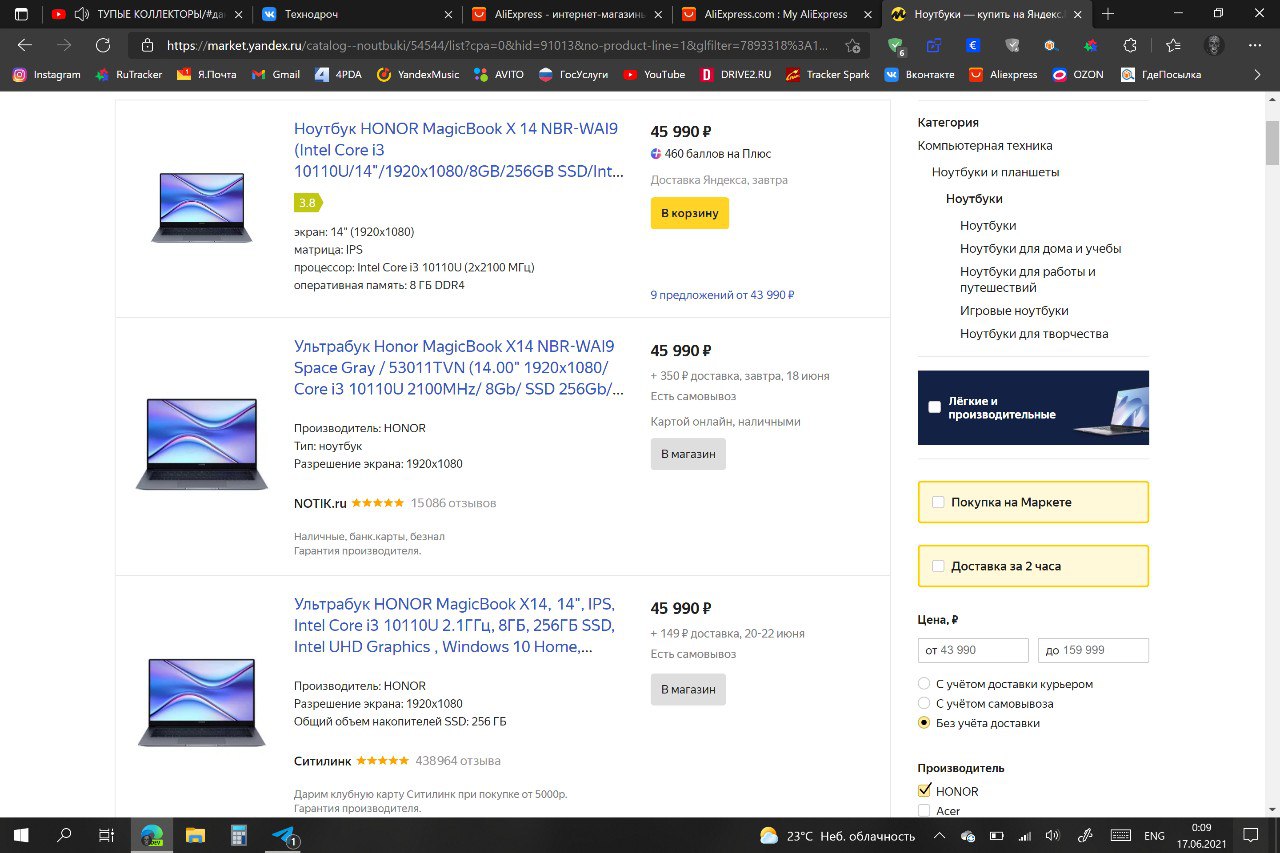This screenshot has width=1280, height=853.
Task: Open the green shield extension with badge 6
Action: tap(897, 45)
